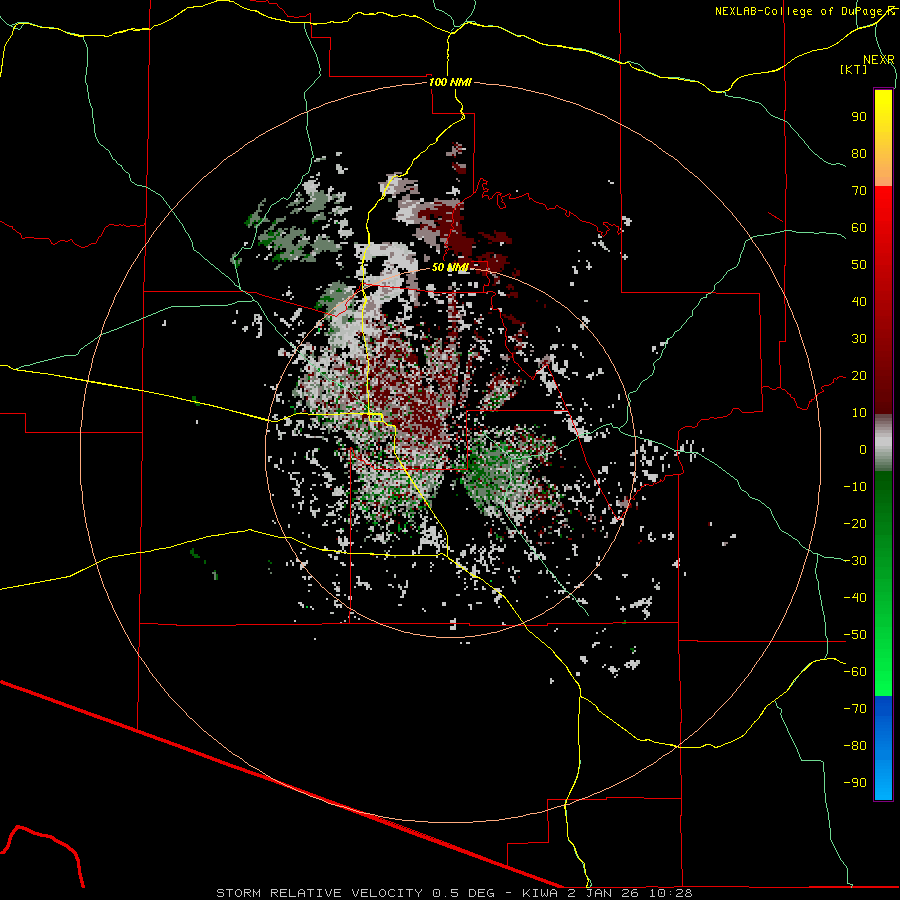The image size is (900, 900).
Task: Select the -50 knot scale label
Action: 855,635
